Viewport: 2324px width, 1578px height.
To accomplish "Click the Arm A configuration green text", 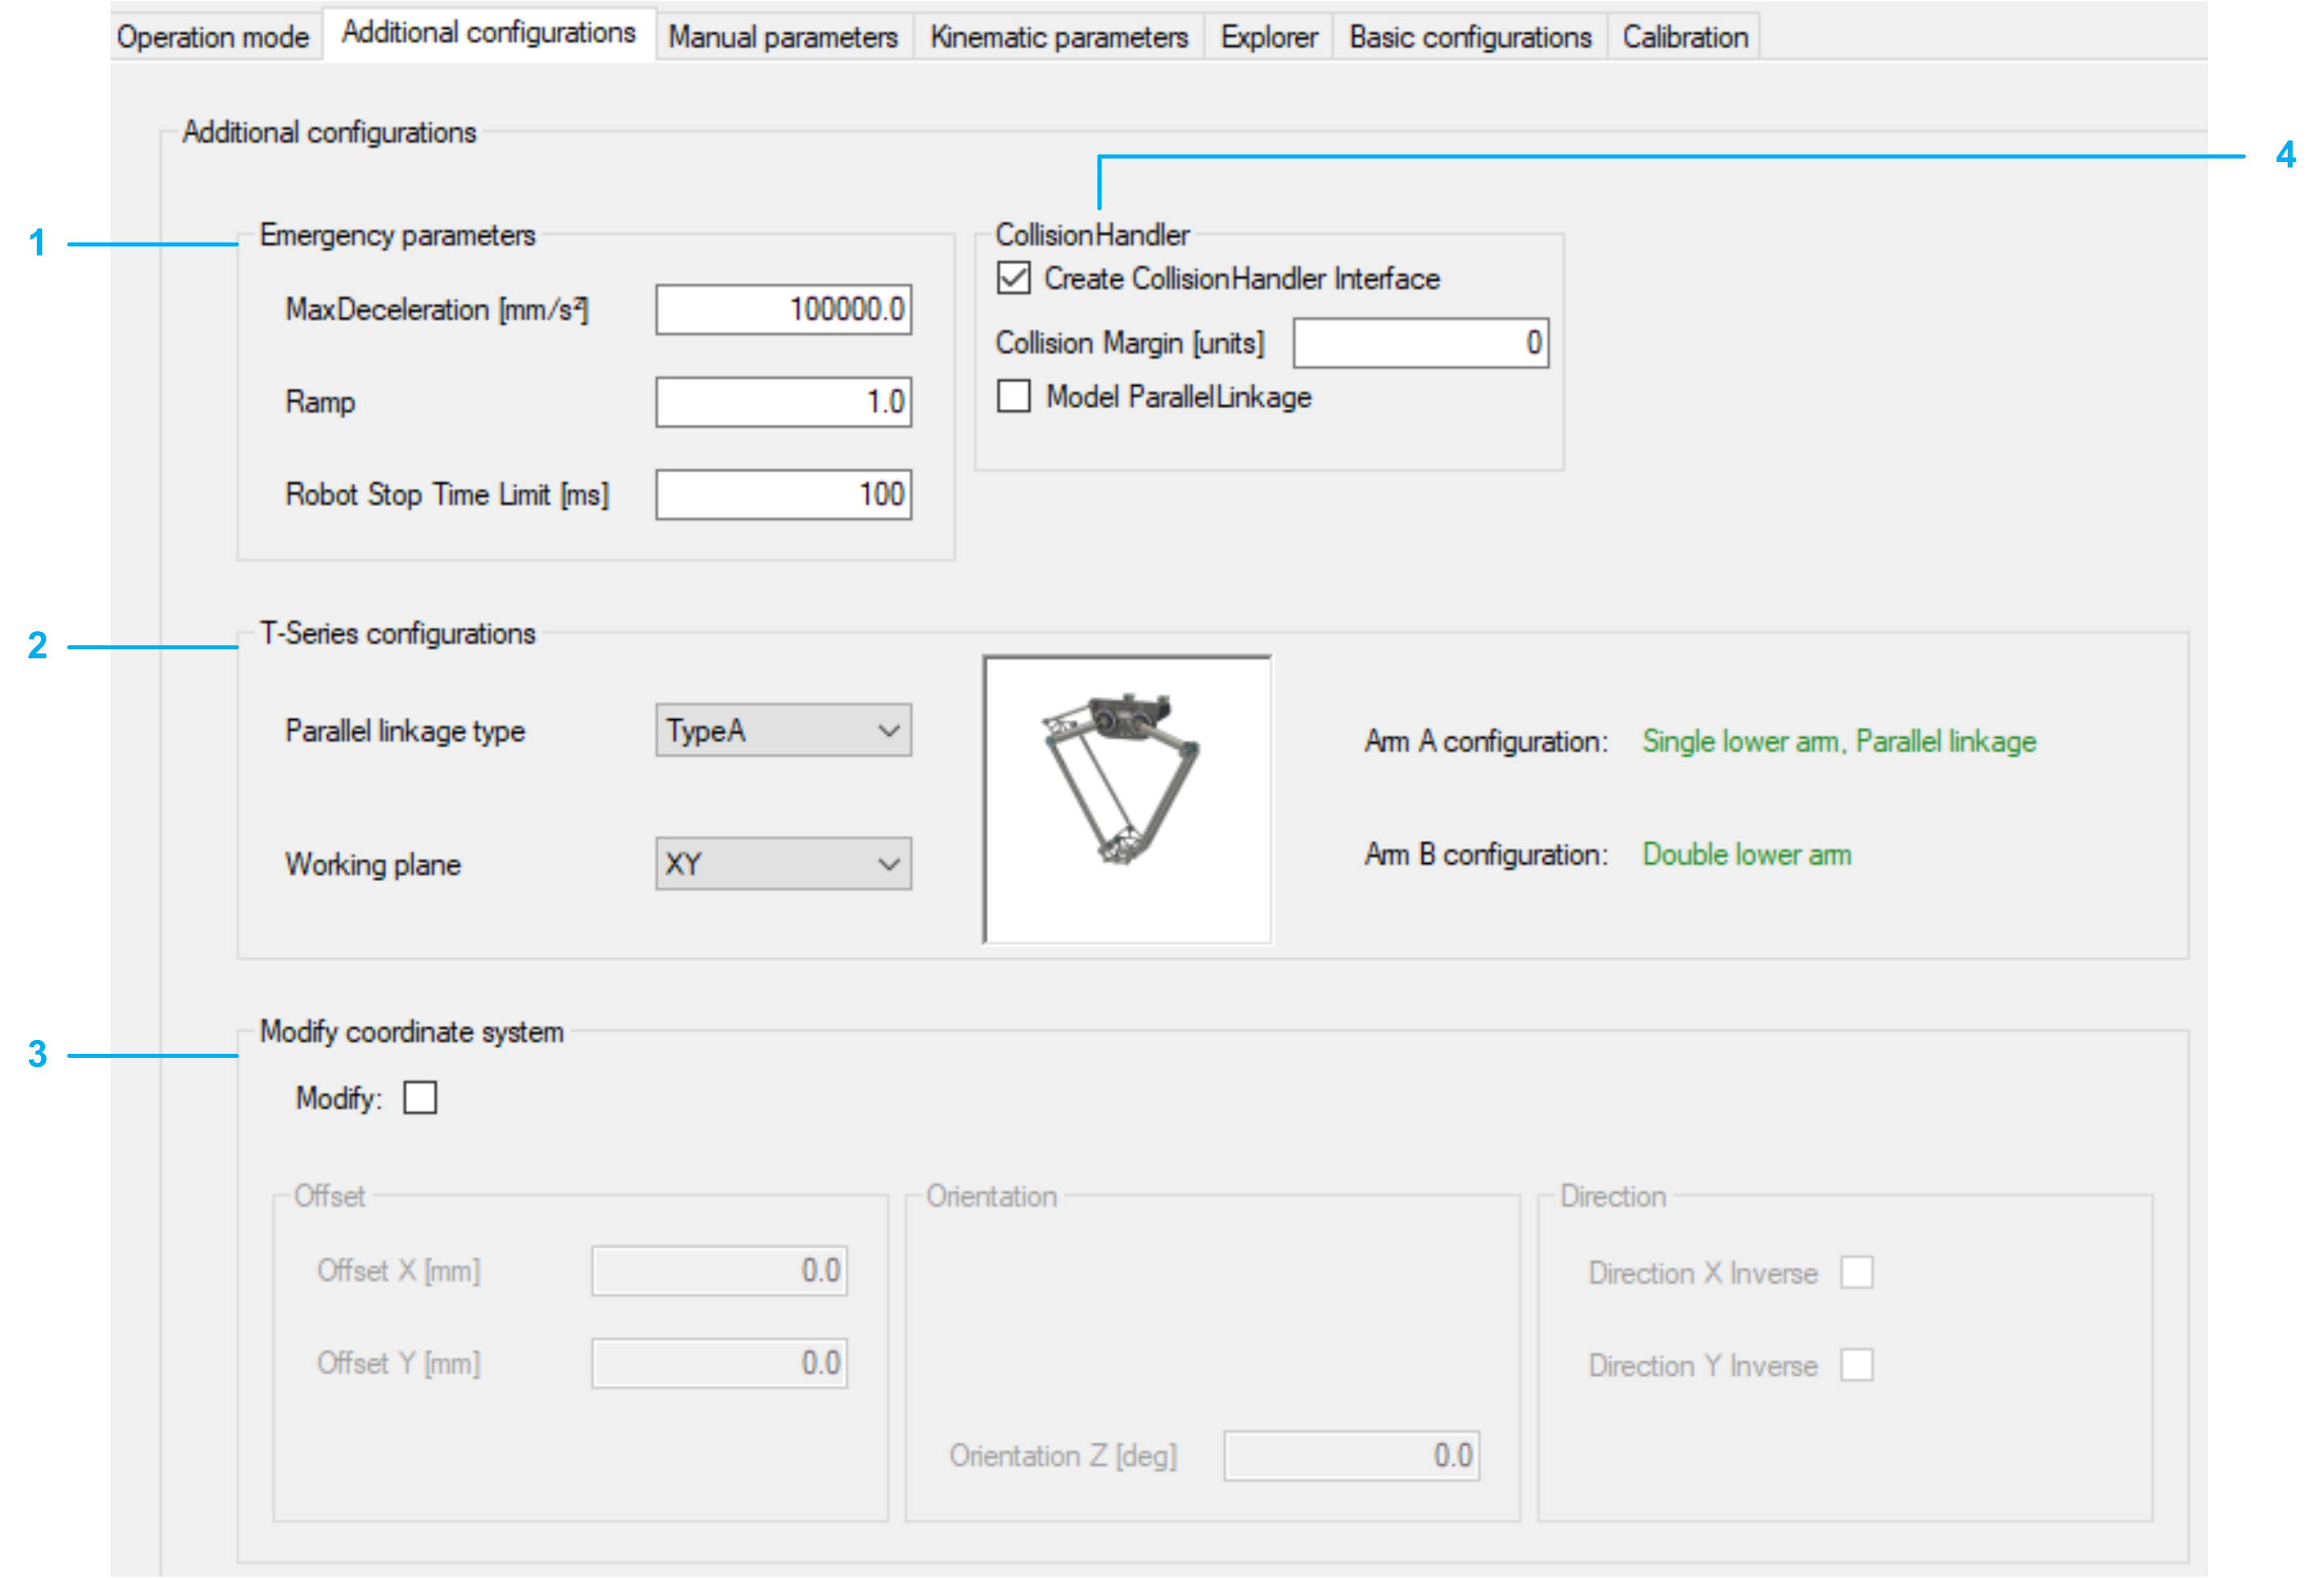I will (1838, 742).
